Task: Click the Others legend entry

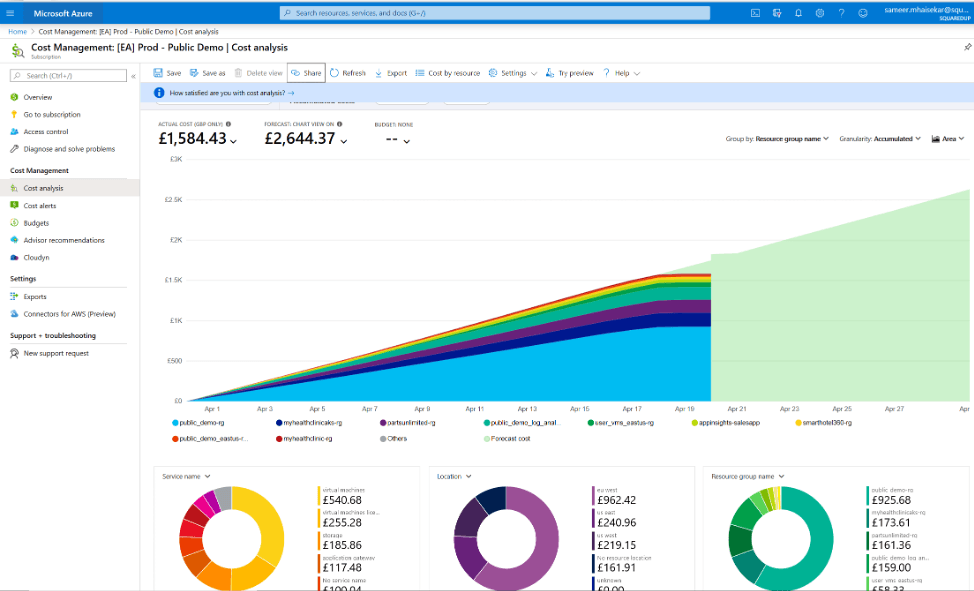Action: pos(393,439)
